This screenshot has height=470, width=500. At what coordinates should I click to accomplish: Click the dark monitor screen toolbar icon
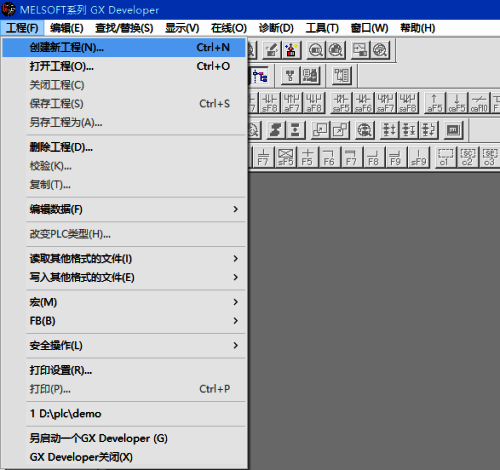[x=454, y=130]
